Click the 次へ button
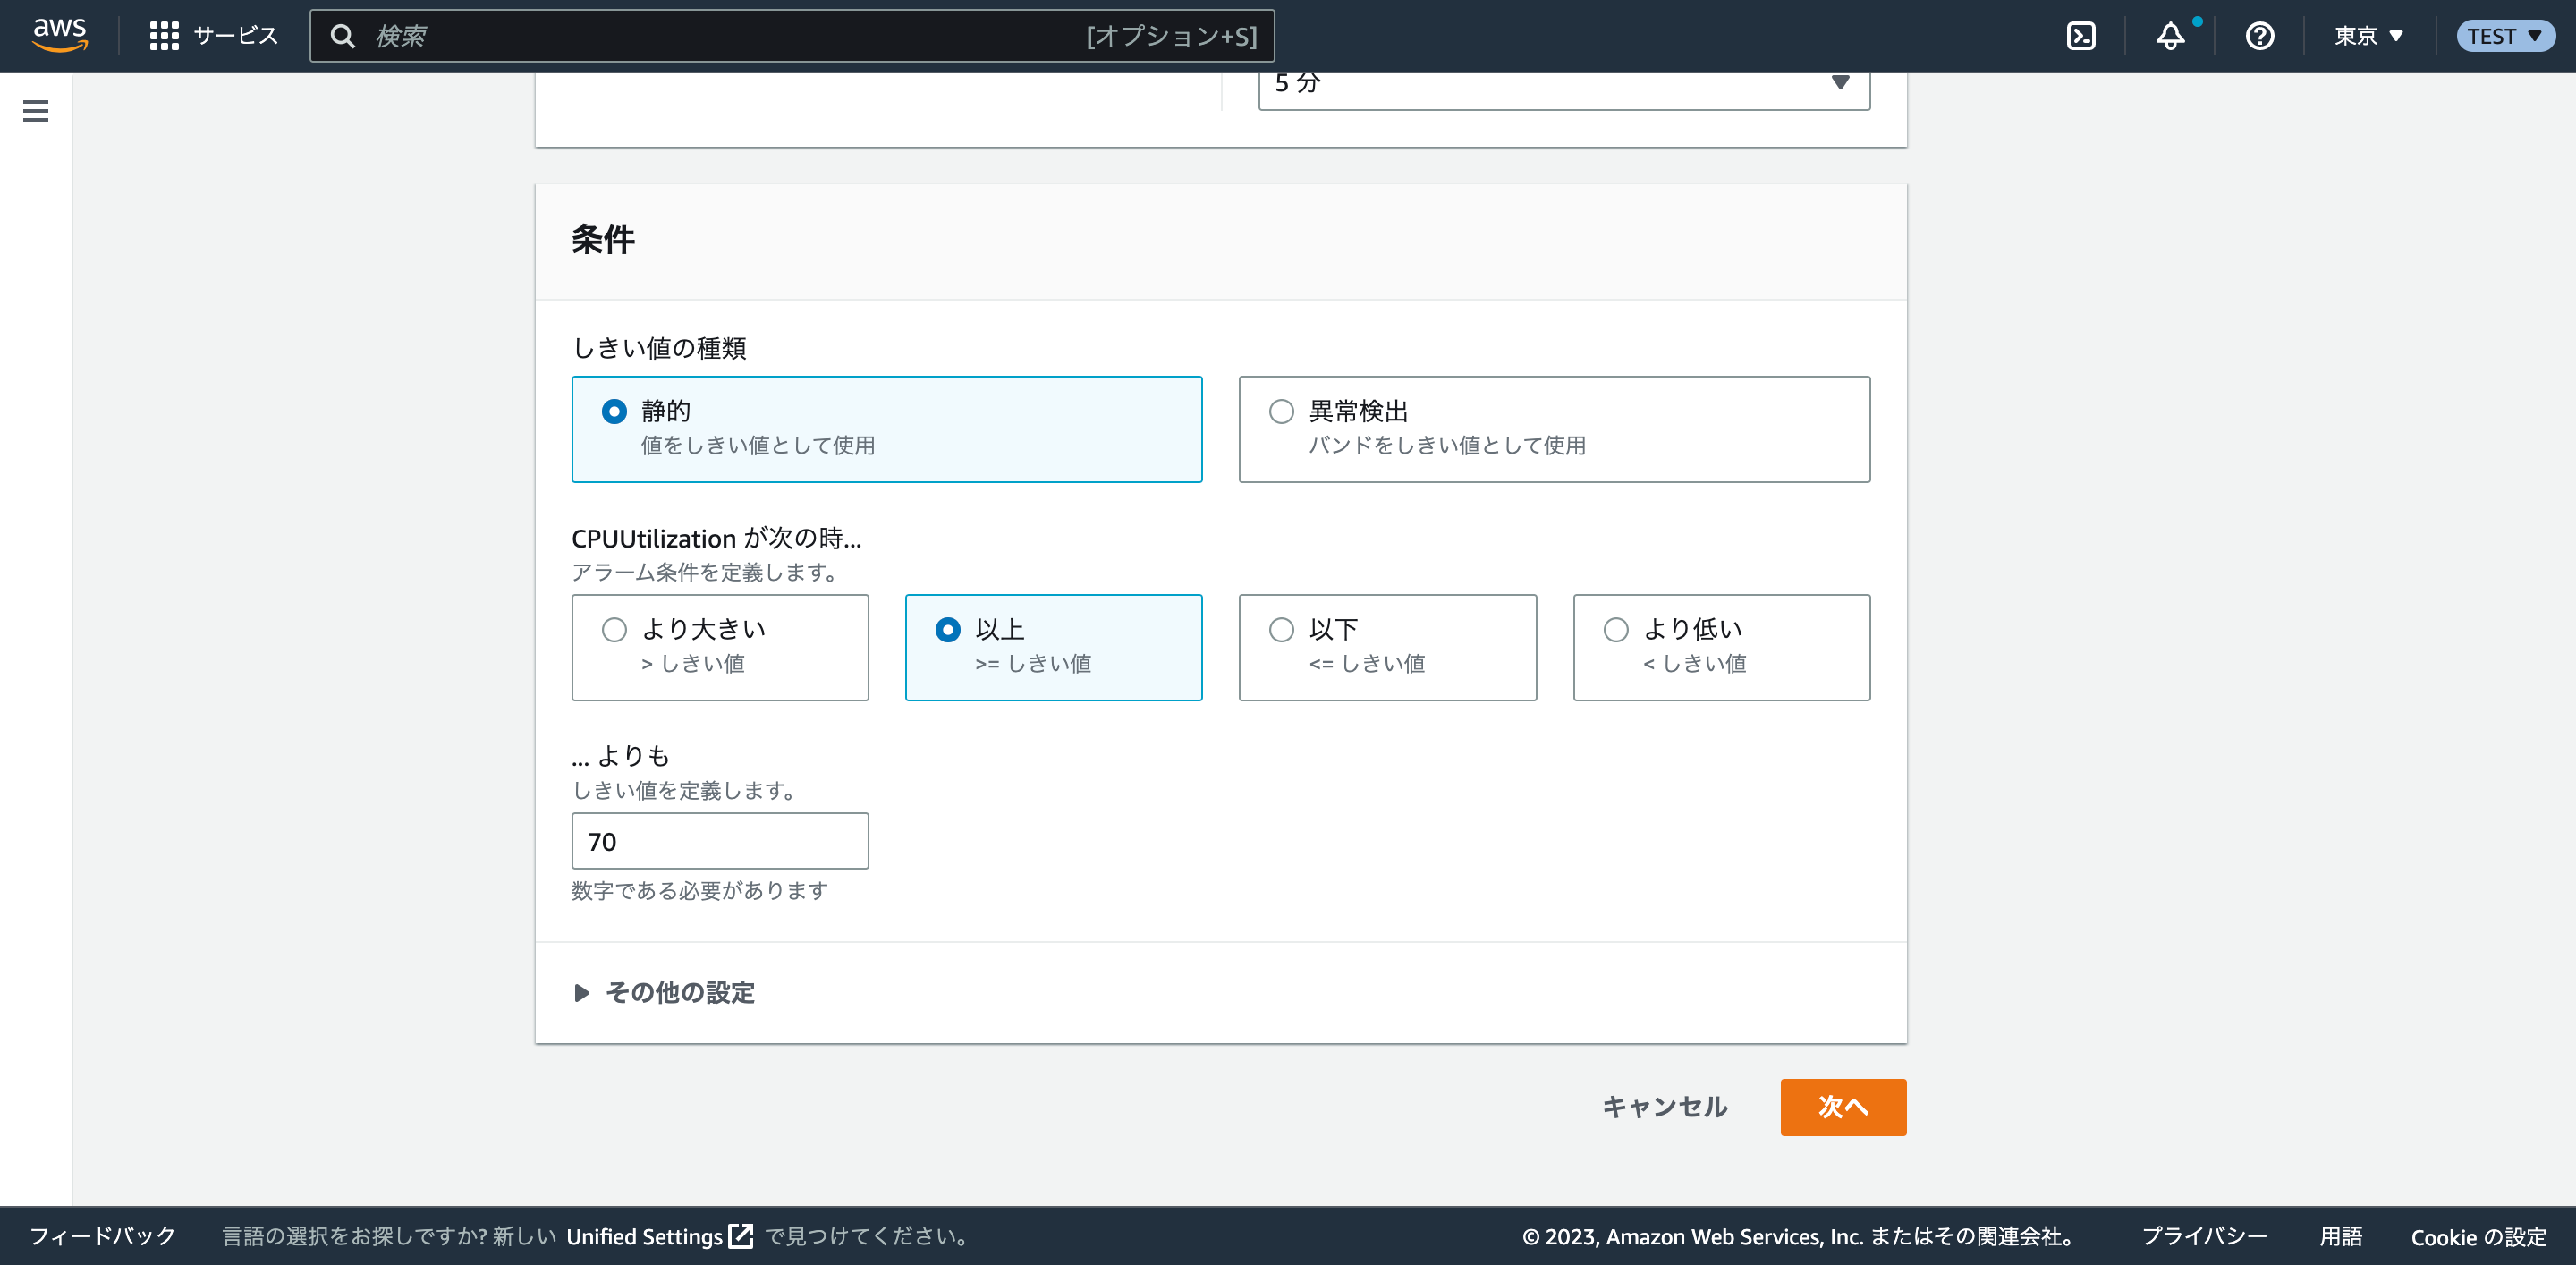Image resolution: width=2576 pixels, height=1265 pixels. click(1842, 1107)
